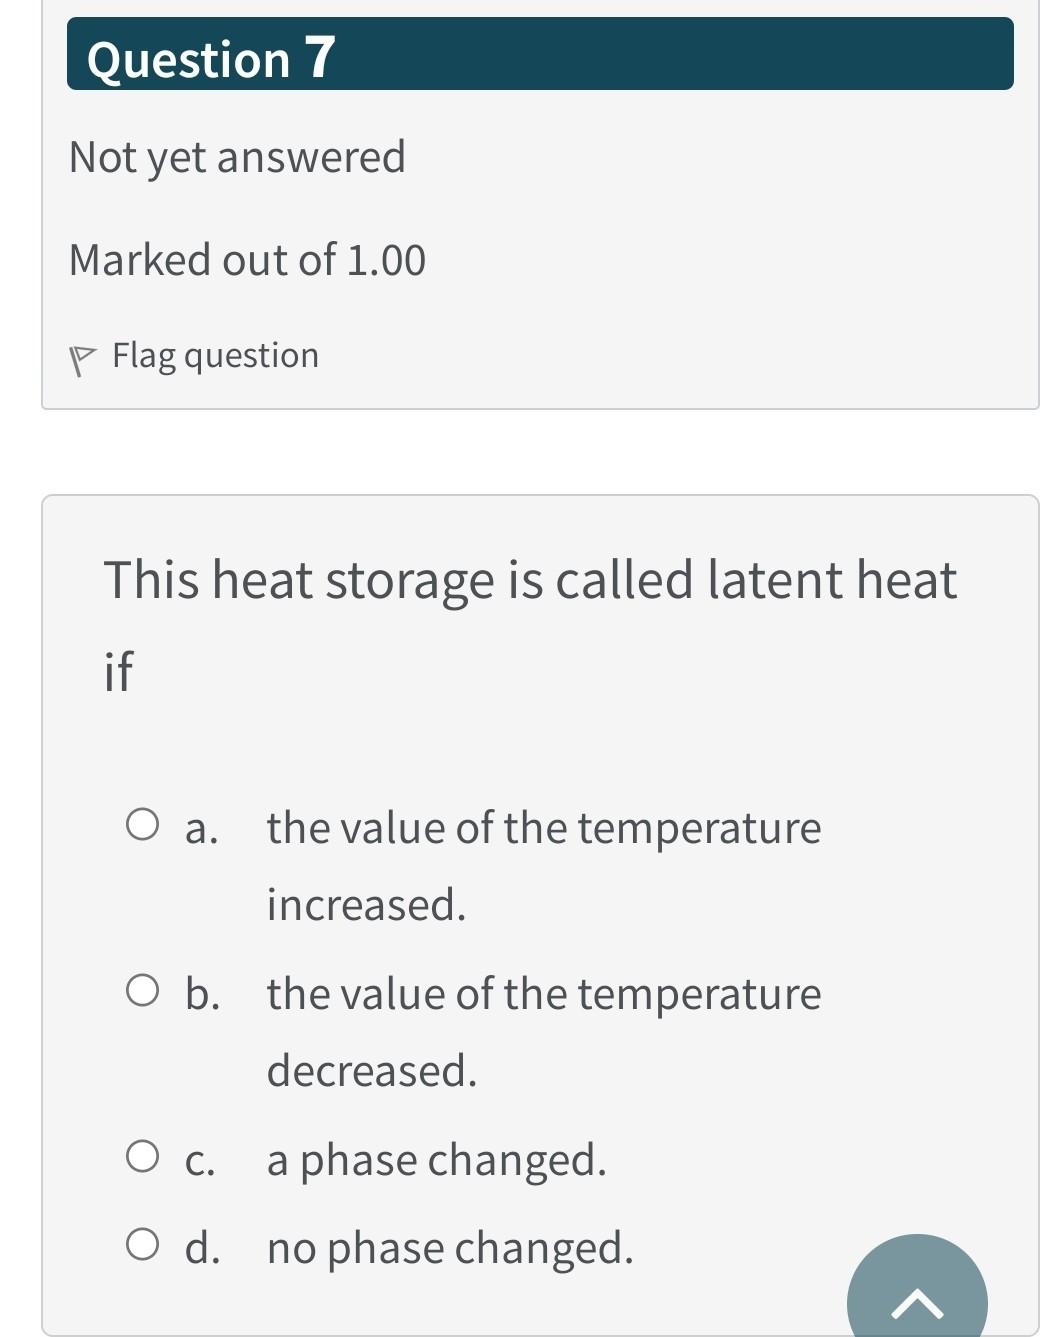Pick the 'a phase changed.' answer text

click(x=437, y=1160)
